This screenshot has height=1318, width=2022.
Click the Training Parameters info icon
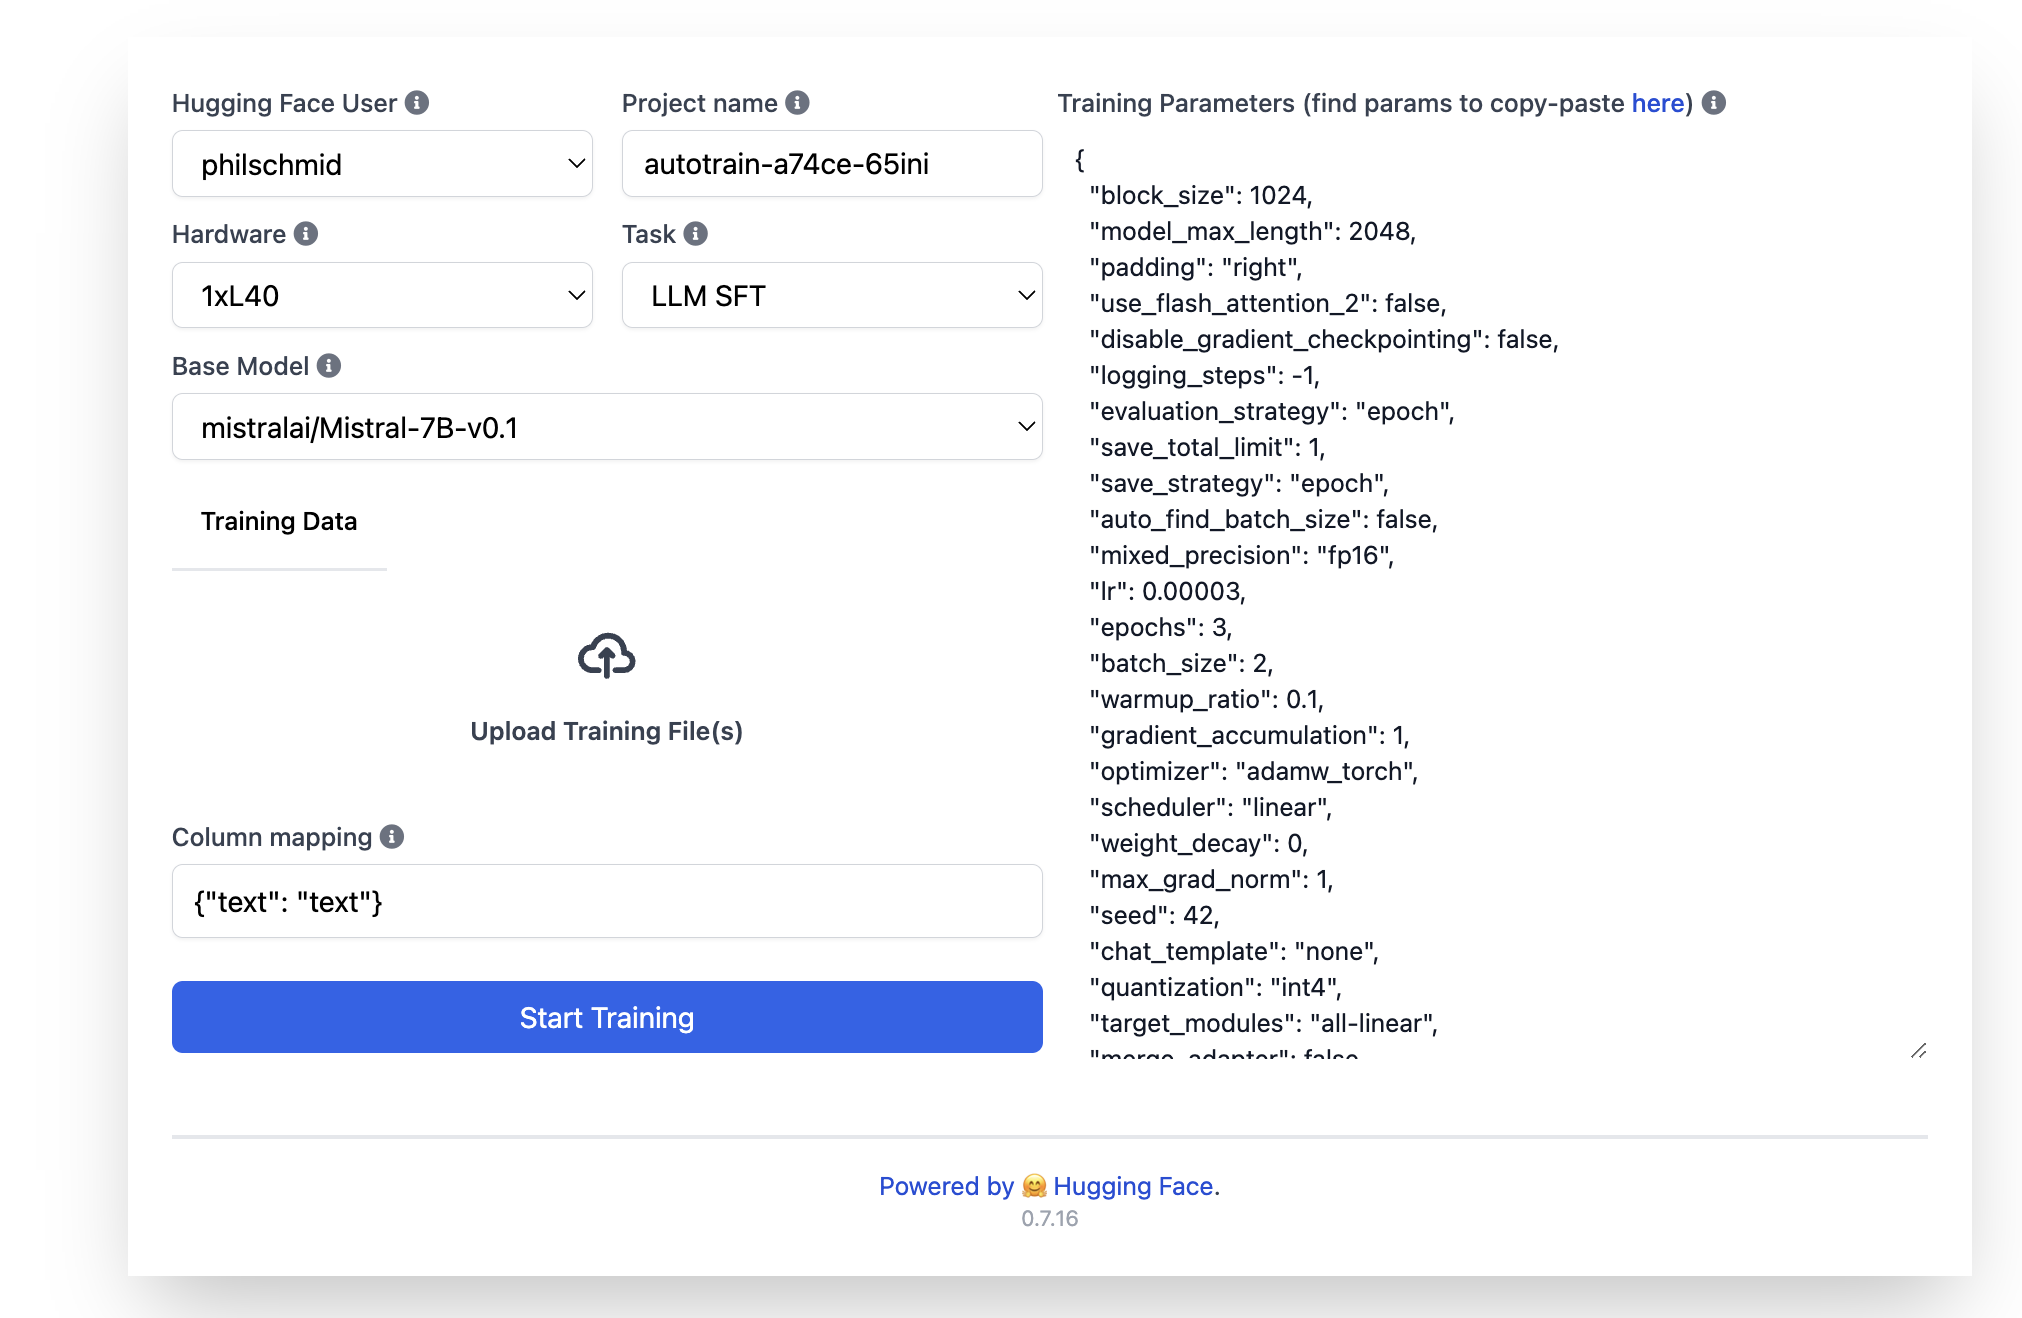[1712, 103]
